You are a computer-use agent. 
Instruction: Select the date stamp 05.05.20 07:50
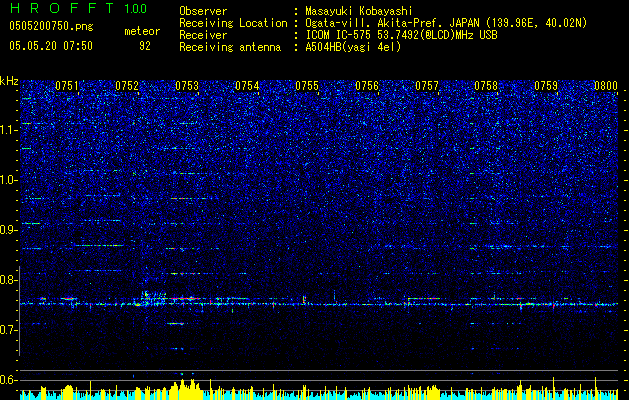pyautogui.click(x=51, y=46)
